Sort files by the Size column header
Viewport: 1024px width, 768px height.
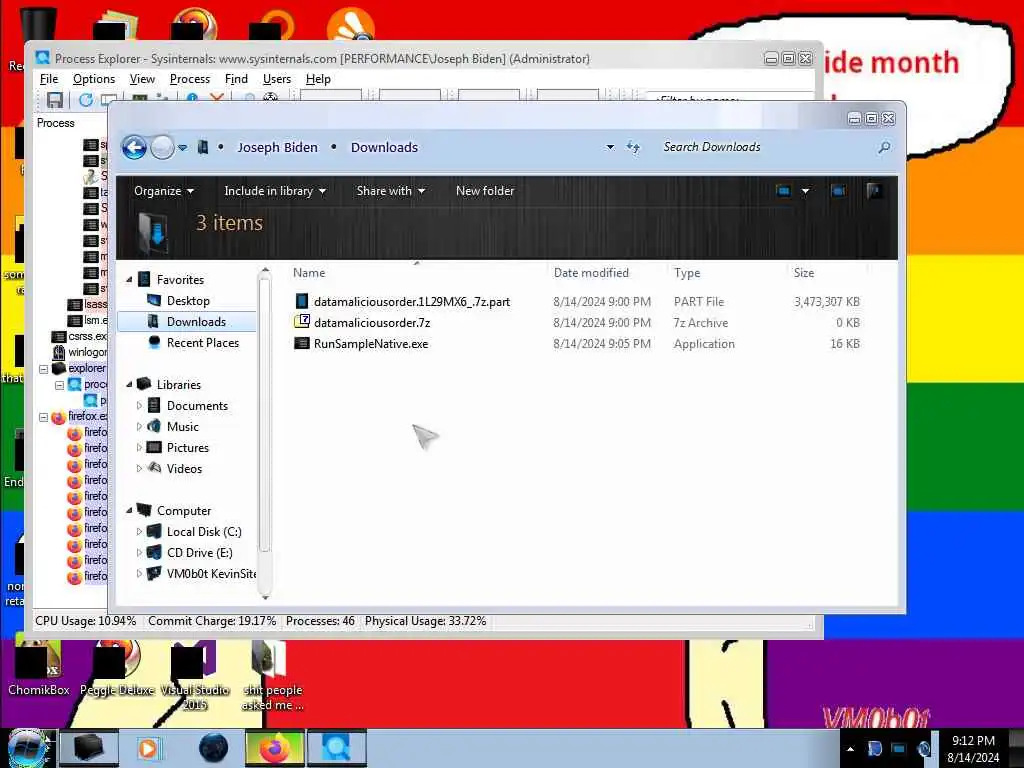pyautogui.click(x=804, y=273)
